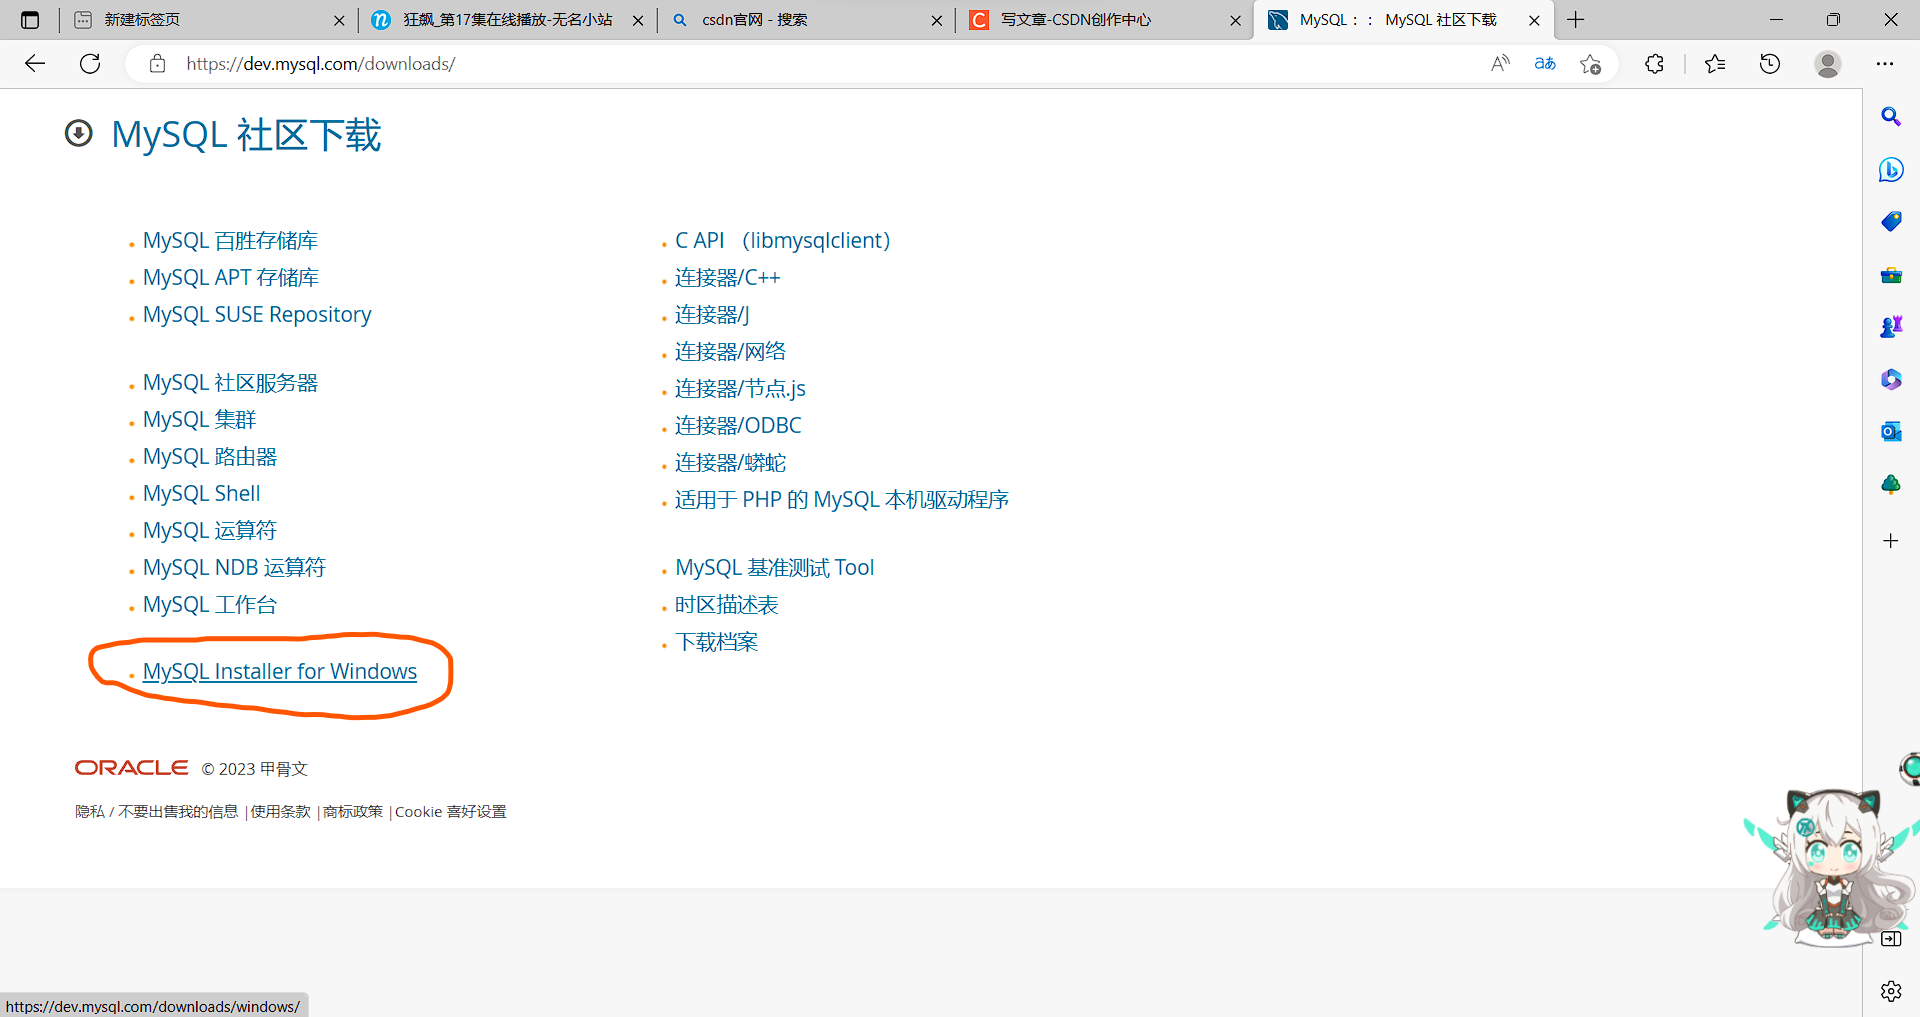Open sidebar settings gear icon

point(1891,991)
